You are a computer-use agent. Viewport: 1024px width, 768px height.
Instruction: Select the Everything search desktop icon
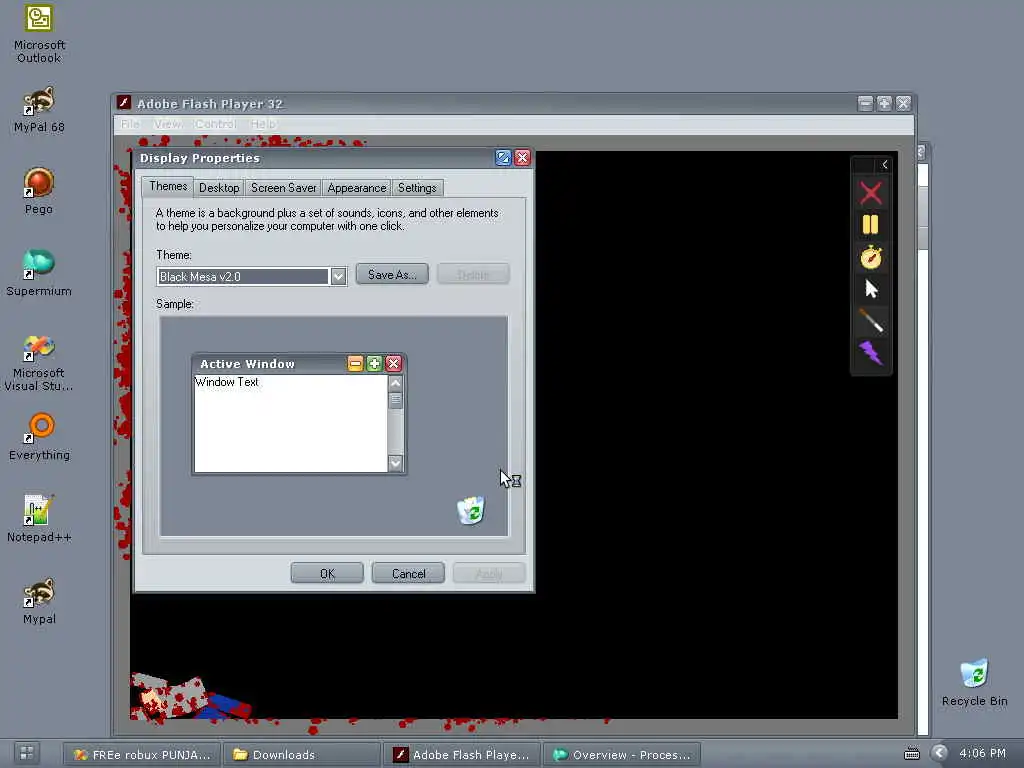tap(39, 436)
